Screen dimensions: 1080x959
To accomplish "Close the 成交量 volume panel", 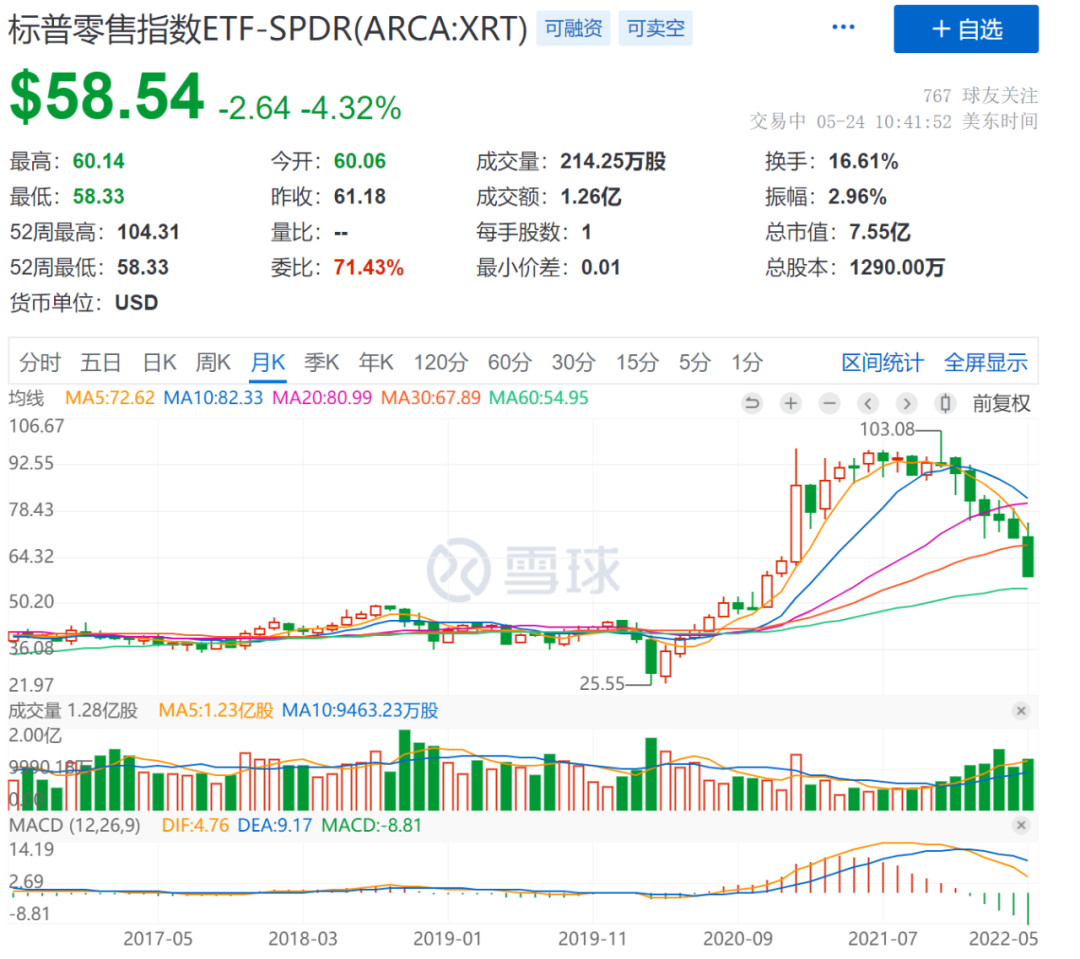I will tap(1021, 710).
